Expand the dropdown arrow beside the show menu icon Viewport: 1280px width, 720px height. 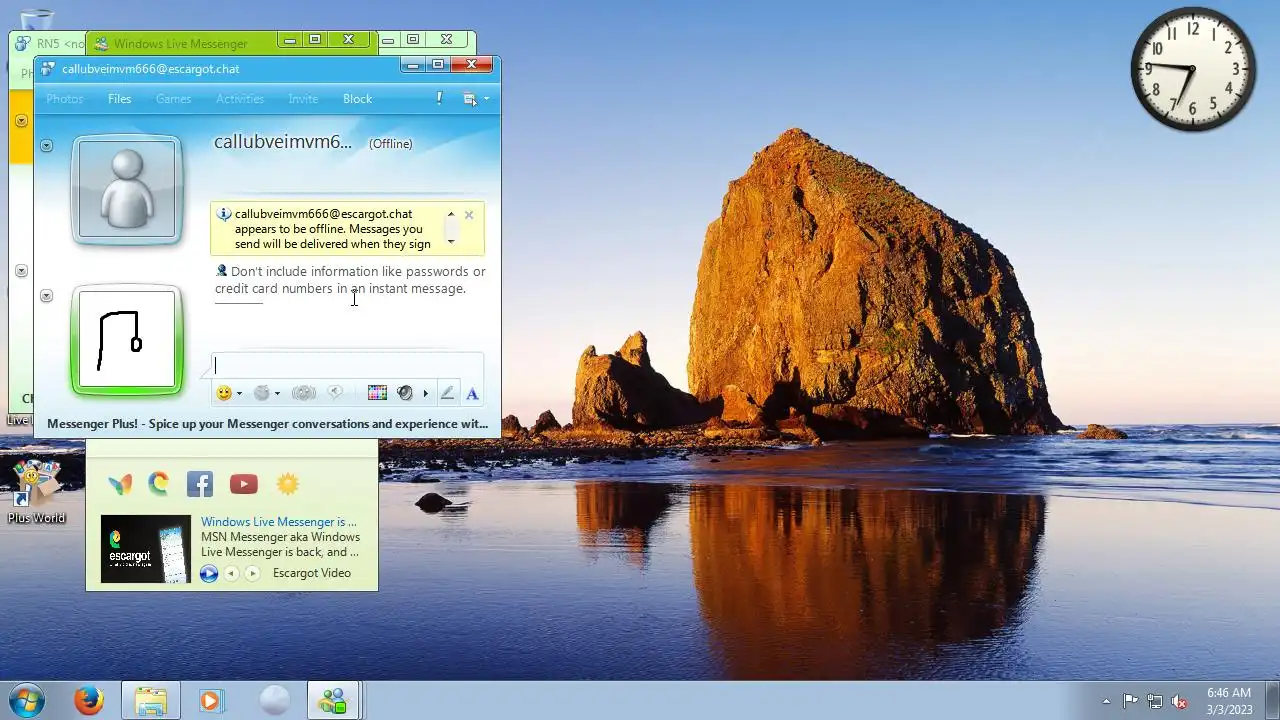[x=486, y=99]
